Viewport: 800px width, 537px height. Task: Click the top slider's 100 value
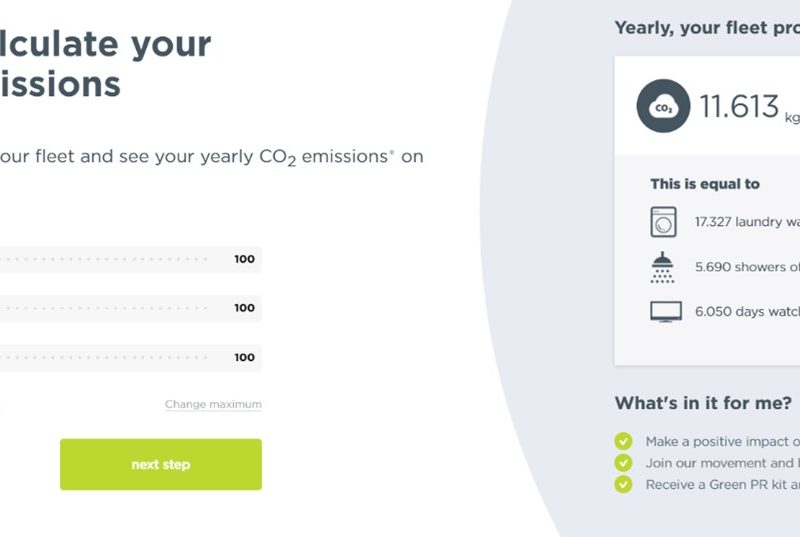244,259
